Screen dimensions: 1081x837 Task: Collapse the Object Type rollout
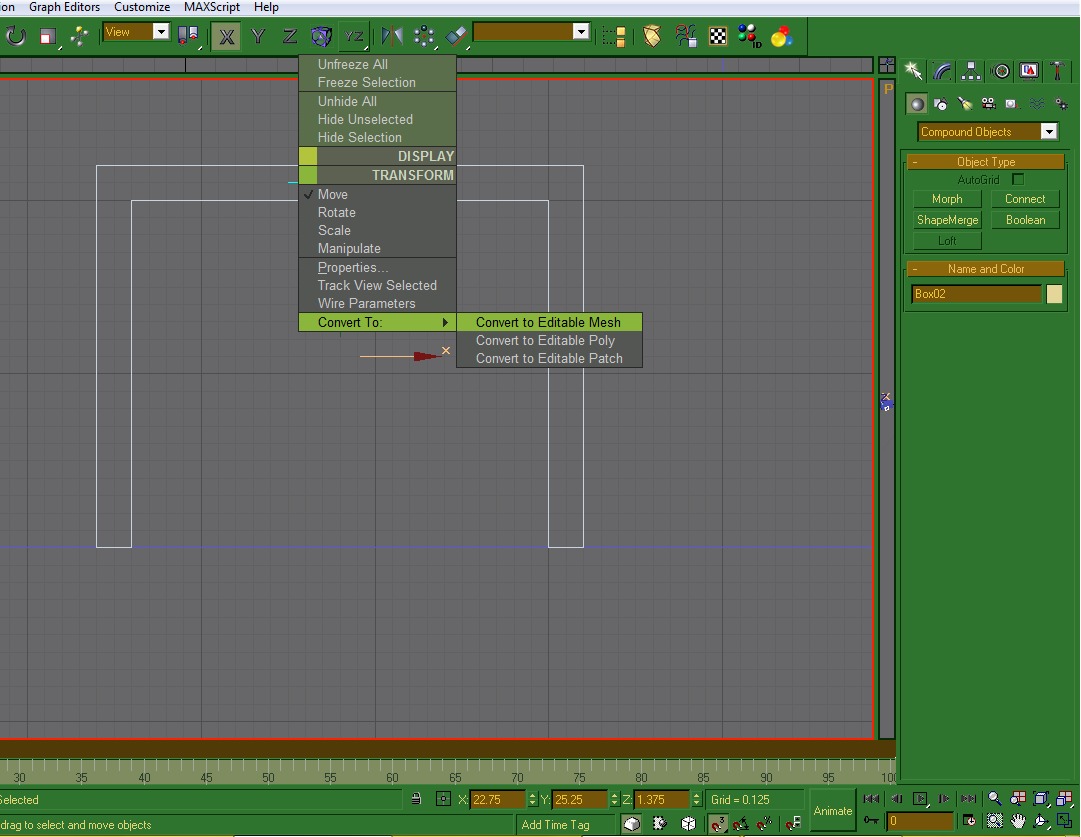coord(986,161)
